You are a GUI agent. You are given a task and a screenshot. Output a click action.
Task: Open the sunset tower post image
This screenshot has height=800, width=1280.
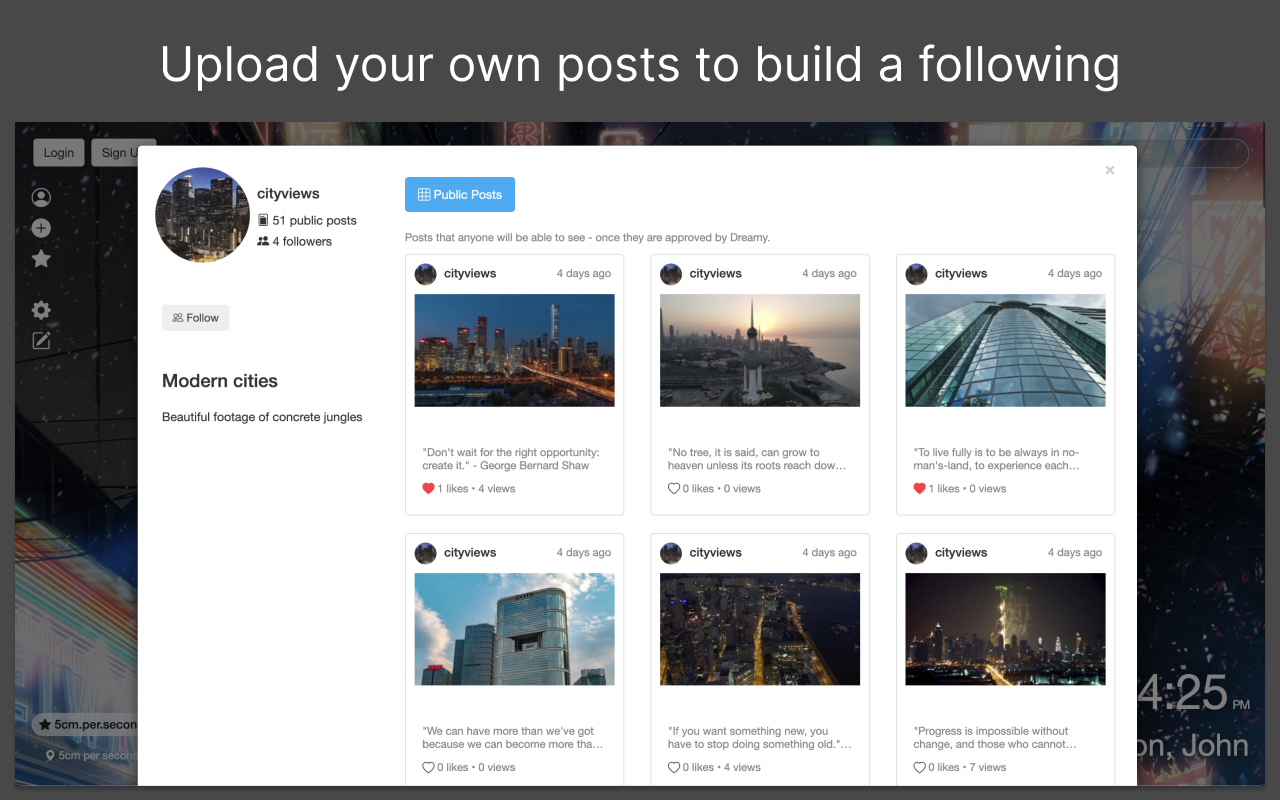click(759, 350)
